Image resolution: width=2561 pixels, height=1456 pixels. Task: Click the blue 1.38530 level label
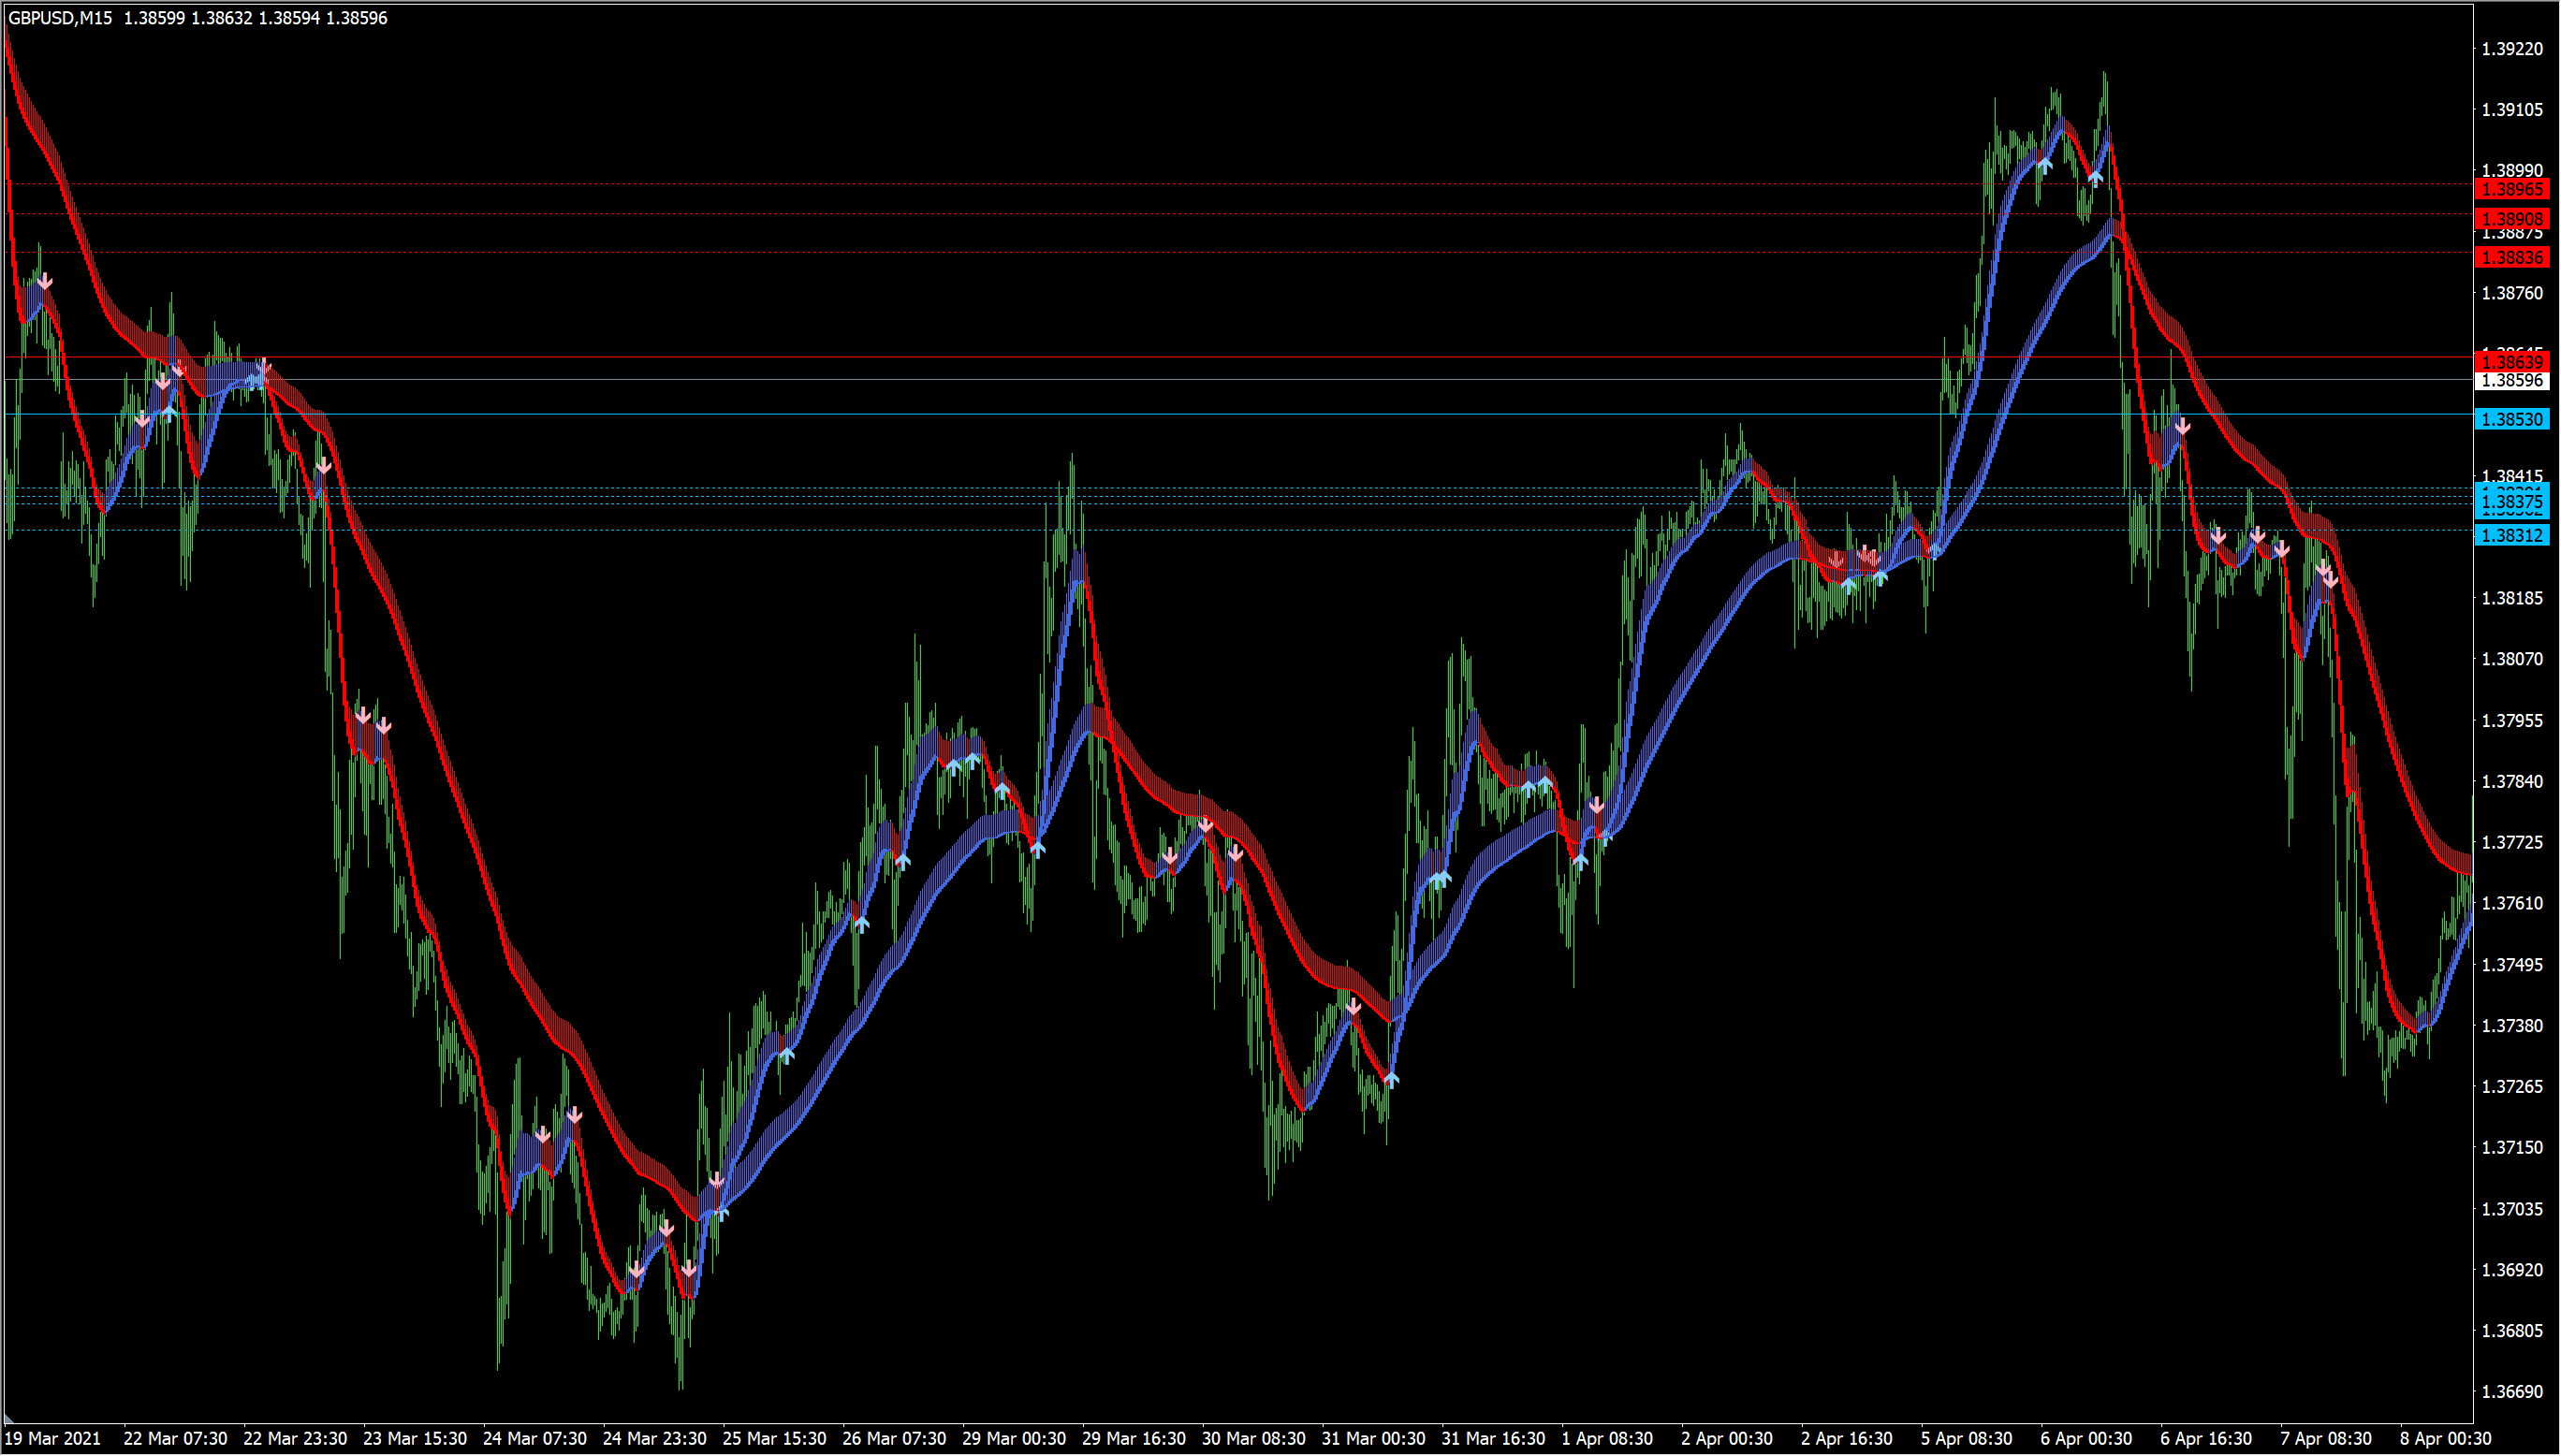2512,420
